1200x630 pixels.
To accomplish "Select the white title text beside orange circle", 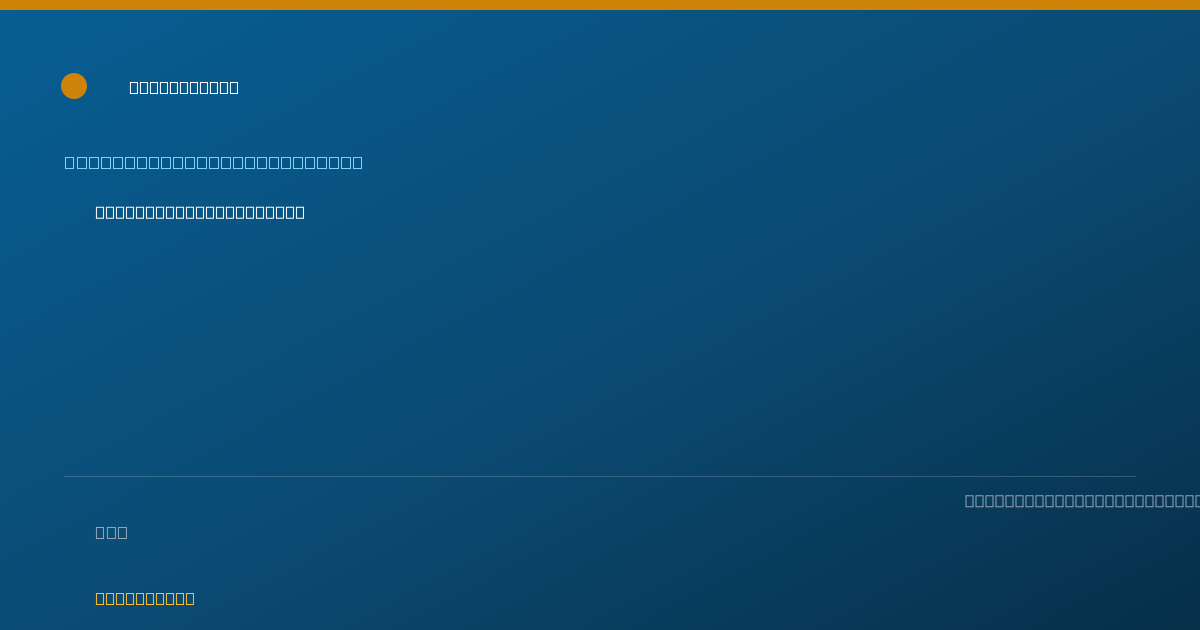I will 184,87.
